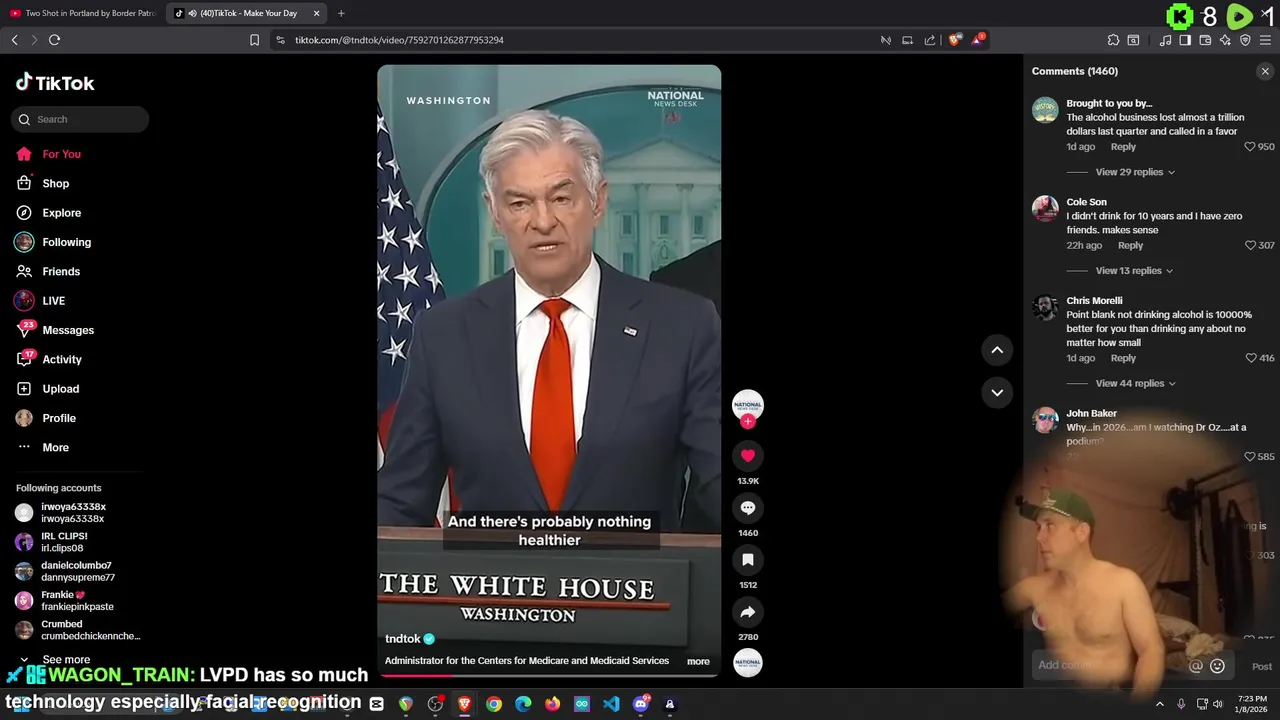Click the TikTok search field
The width and height of the screenshot is (1280, 720).
80,119
